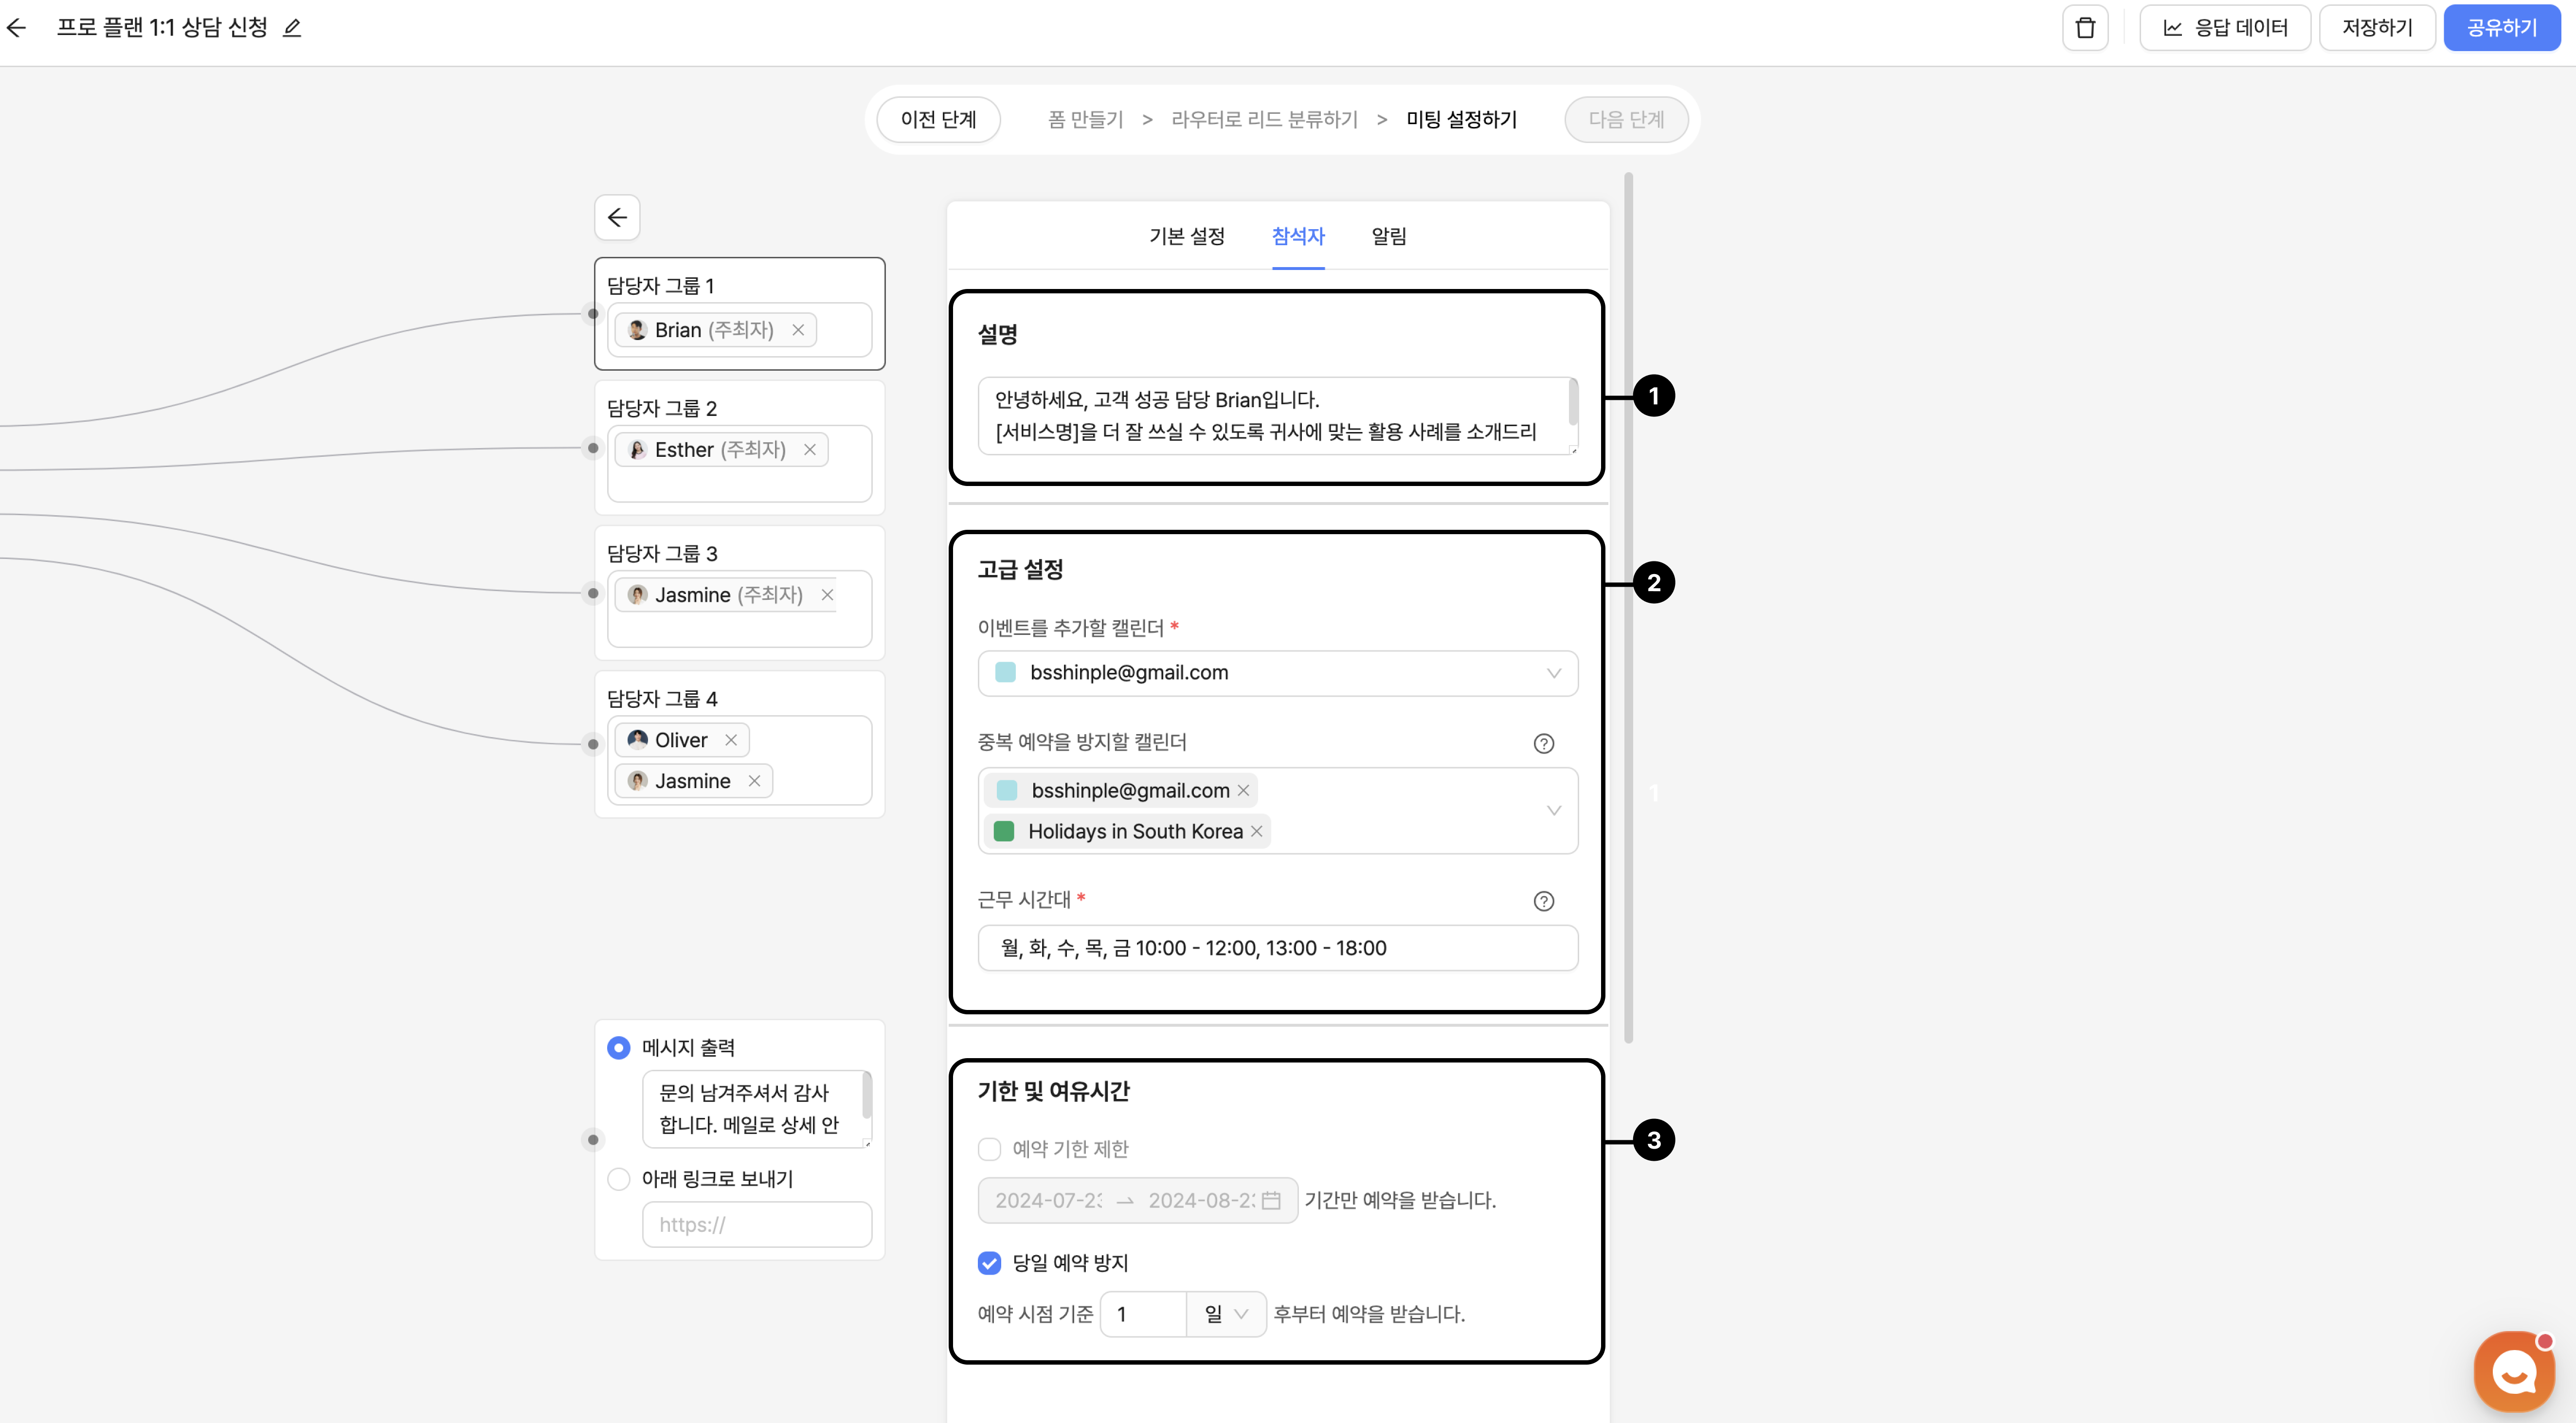Expand the 중복 예약 방지 calendar multi-select
Screen dimensions: 2576x1423
(1553, 810)
